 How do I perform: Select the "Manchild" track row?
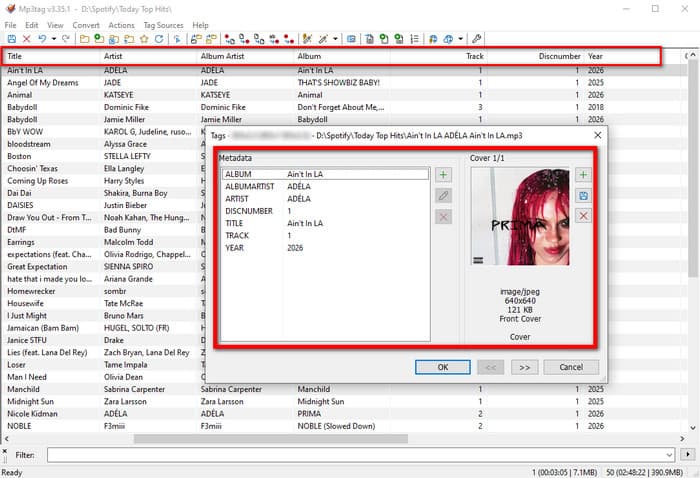click(342, 389)
